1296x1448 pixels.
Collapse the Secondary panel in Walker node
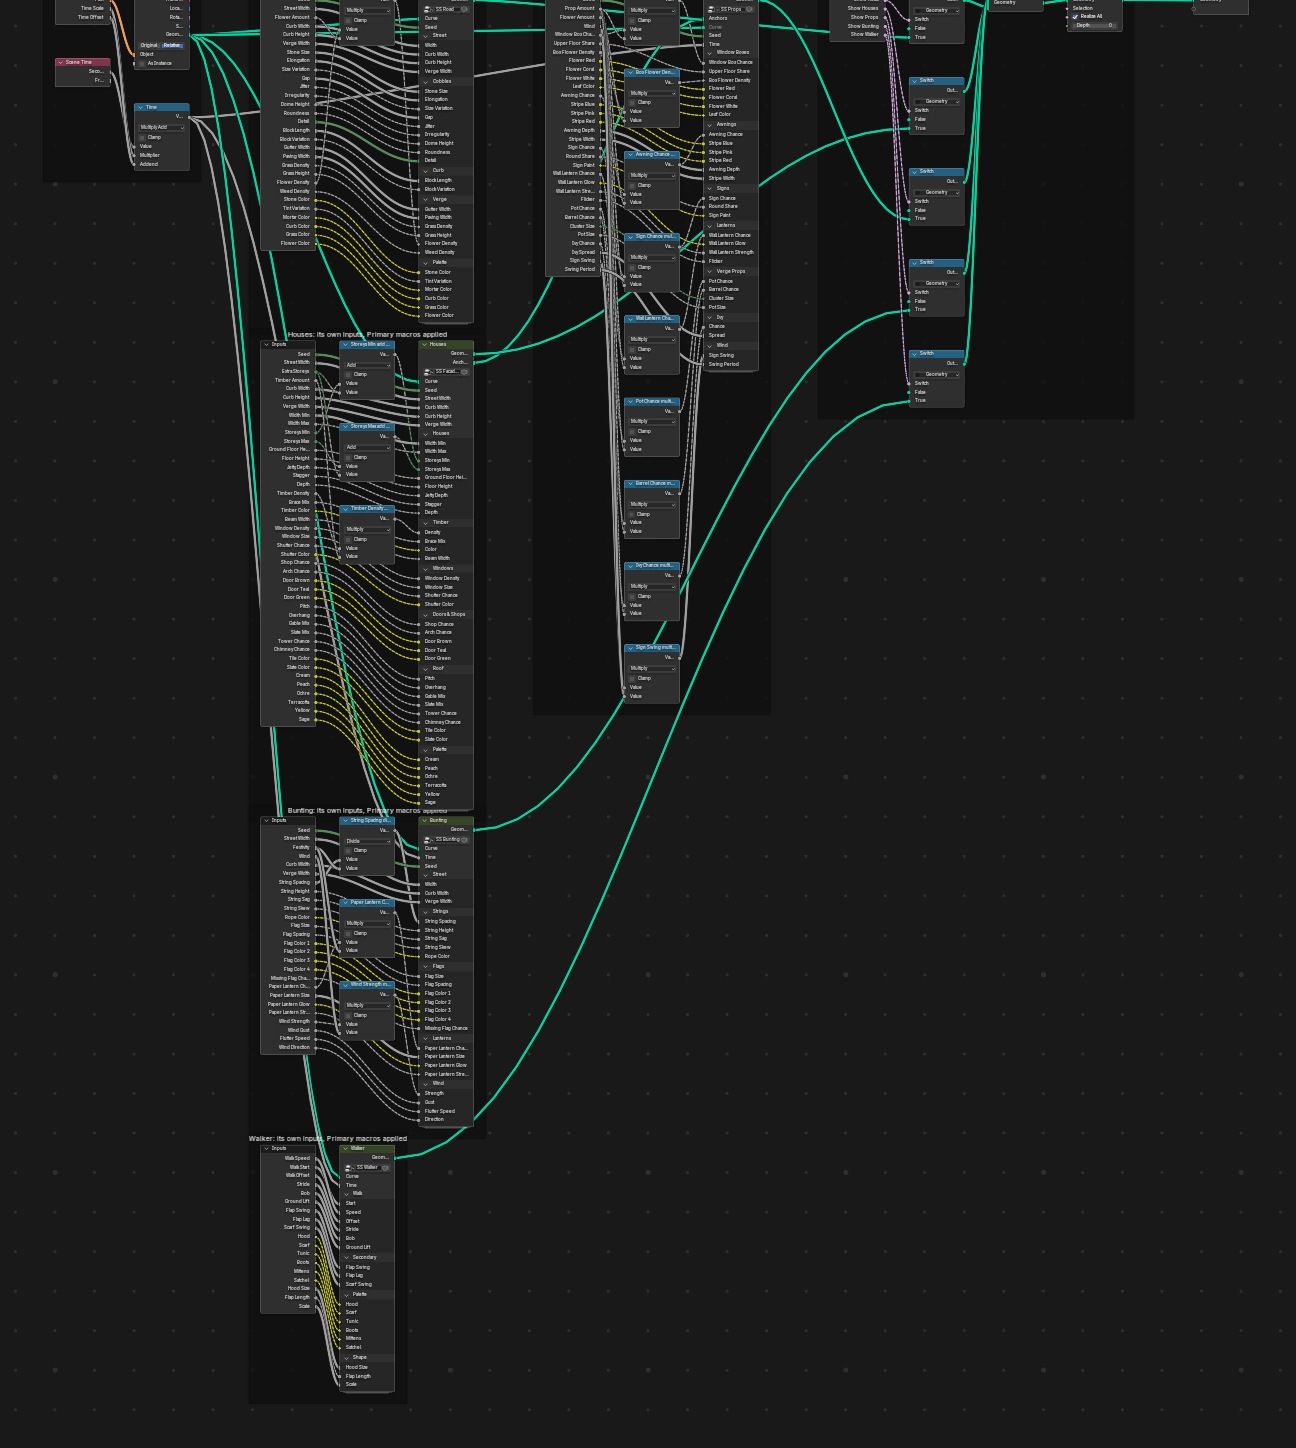click(x=347, y=1257)
